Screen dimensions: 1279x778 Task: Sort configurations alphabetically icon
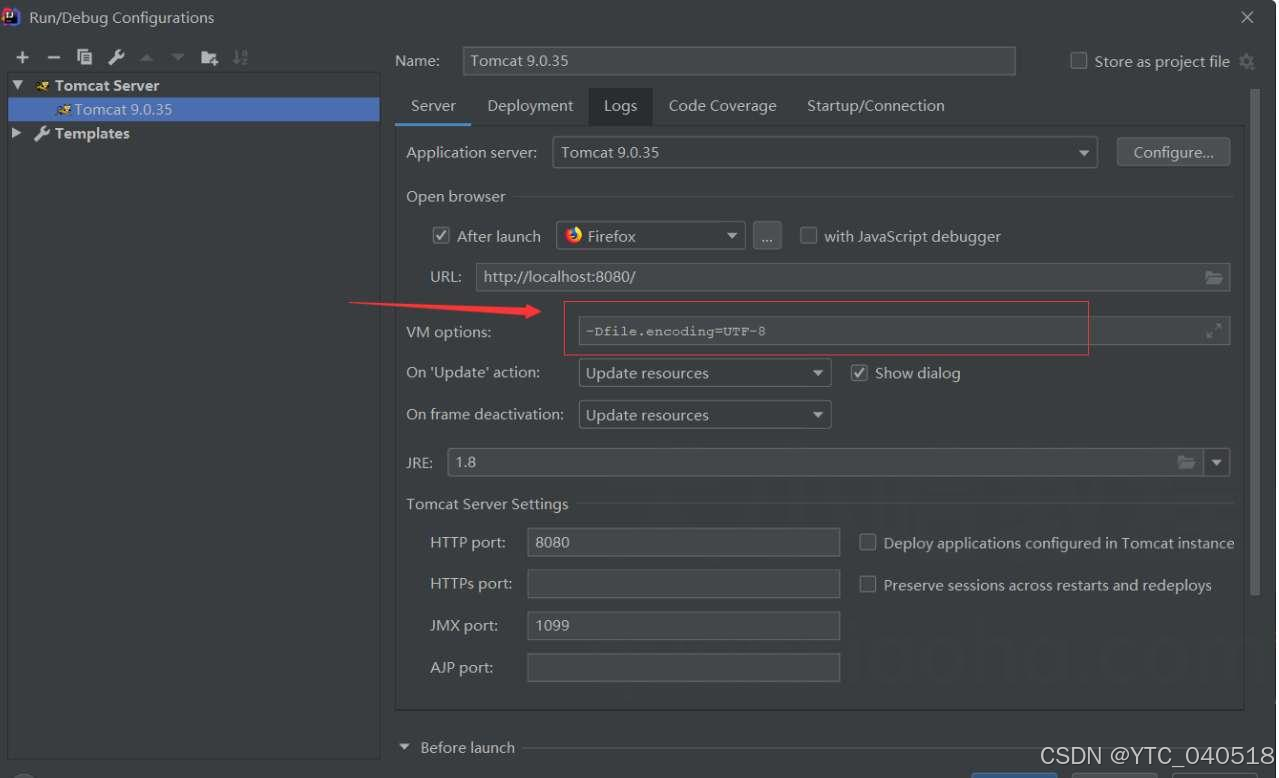tap(240, 58)
